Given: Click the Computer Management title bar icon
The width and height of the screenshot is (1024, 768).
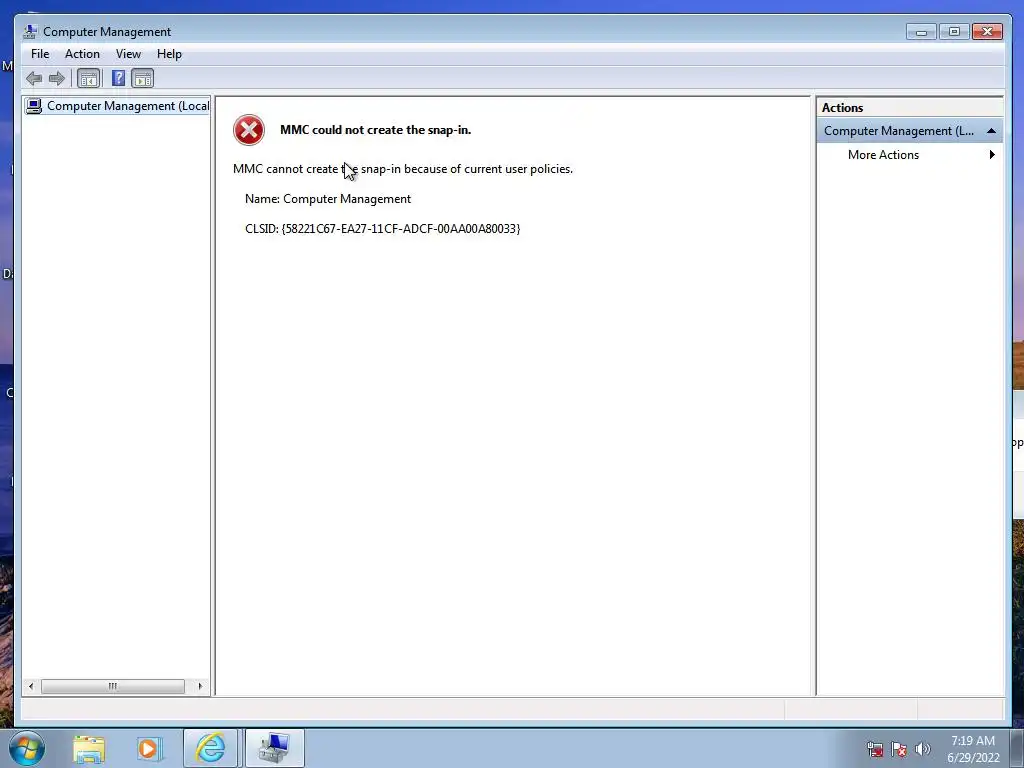Looking at the screenshot, I should [x=30, y=31].
